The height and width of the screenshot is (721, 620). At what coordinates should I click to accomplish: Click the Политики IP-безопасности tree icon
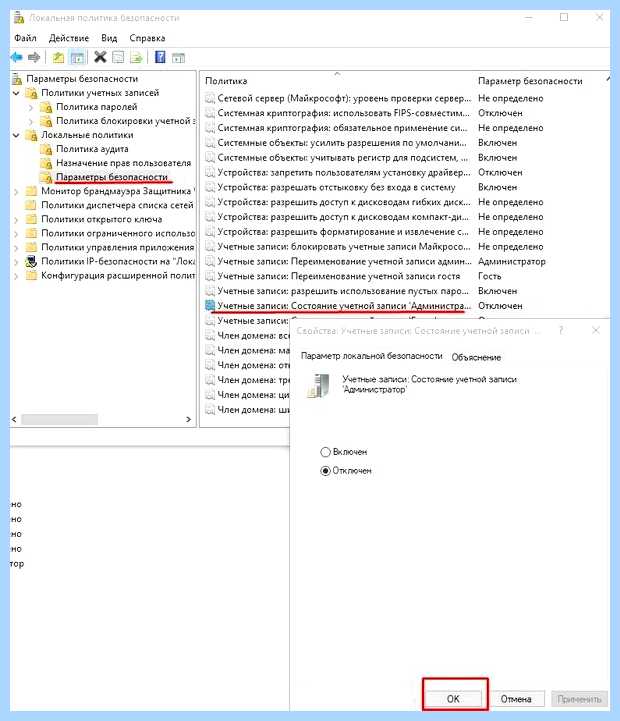(x=31, y=262)
